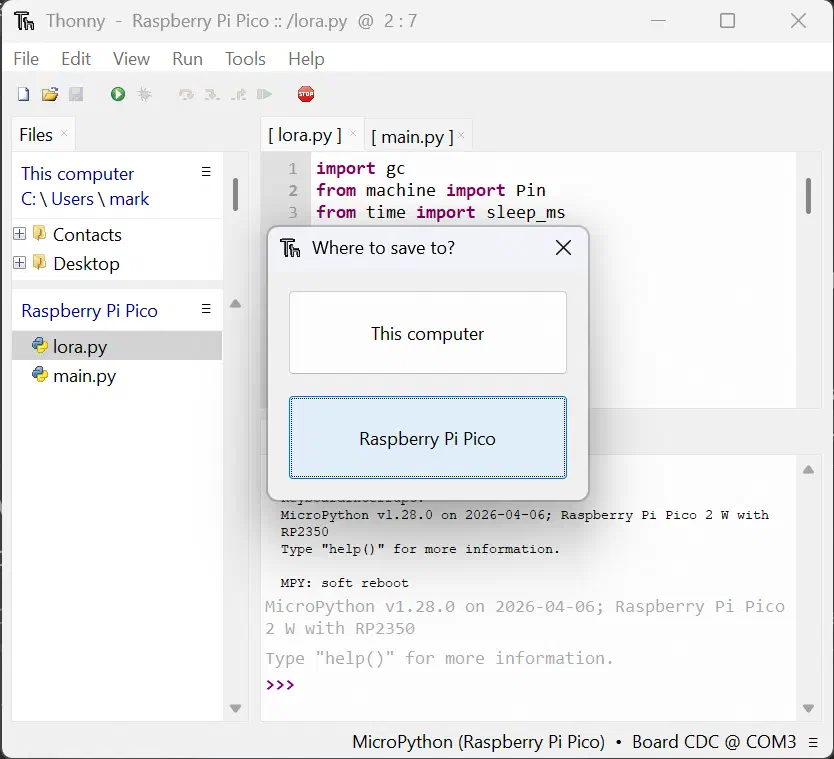
Task: Expand the Contacts folder tree node
Action: coord(20,234)
